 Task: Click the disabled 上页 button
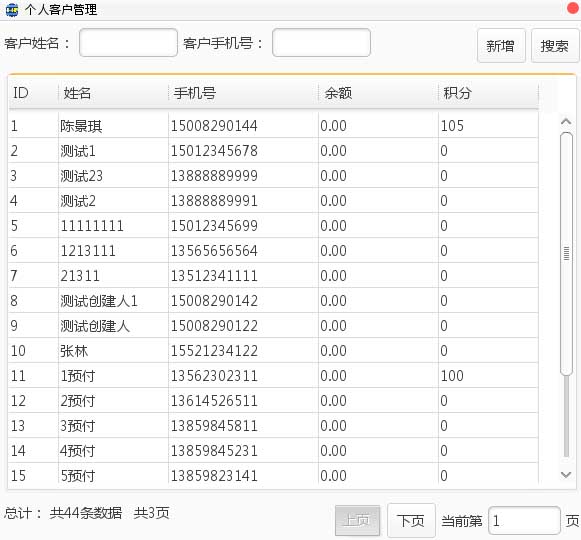click(x=357, y=520)
